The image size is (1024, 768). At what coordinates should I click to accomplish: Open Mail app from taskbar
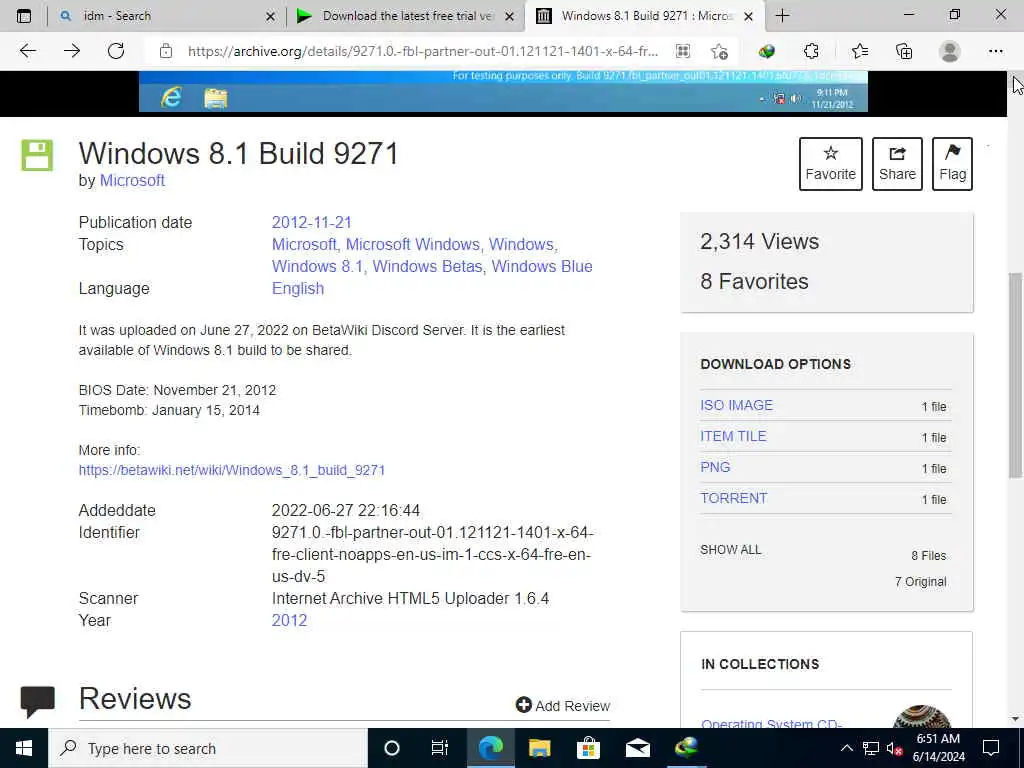[637, 748]
